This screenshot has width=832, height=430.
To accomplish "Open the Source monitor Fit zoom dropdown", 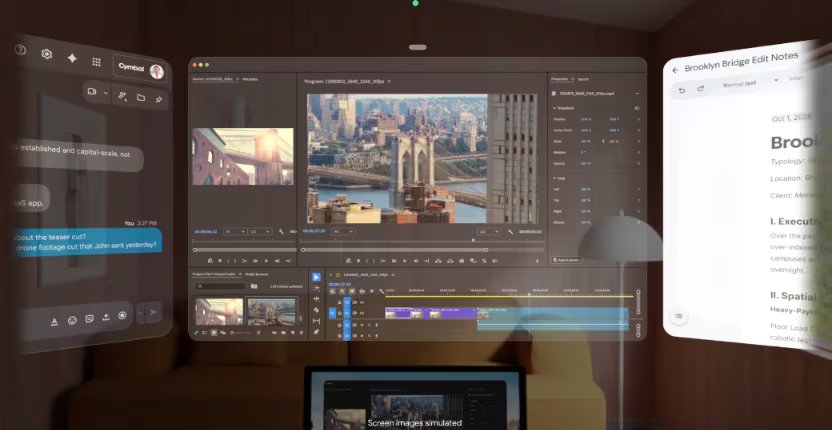I will pyautogui.click(x=235, y=231).
